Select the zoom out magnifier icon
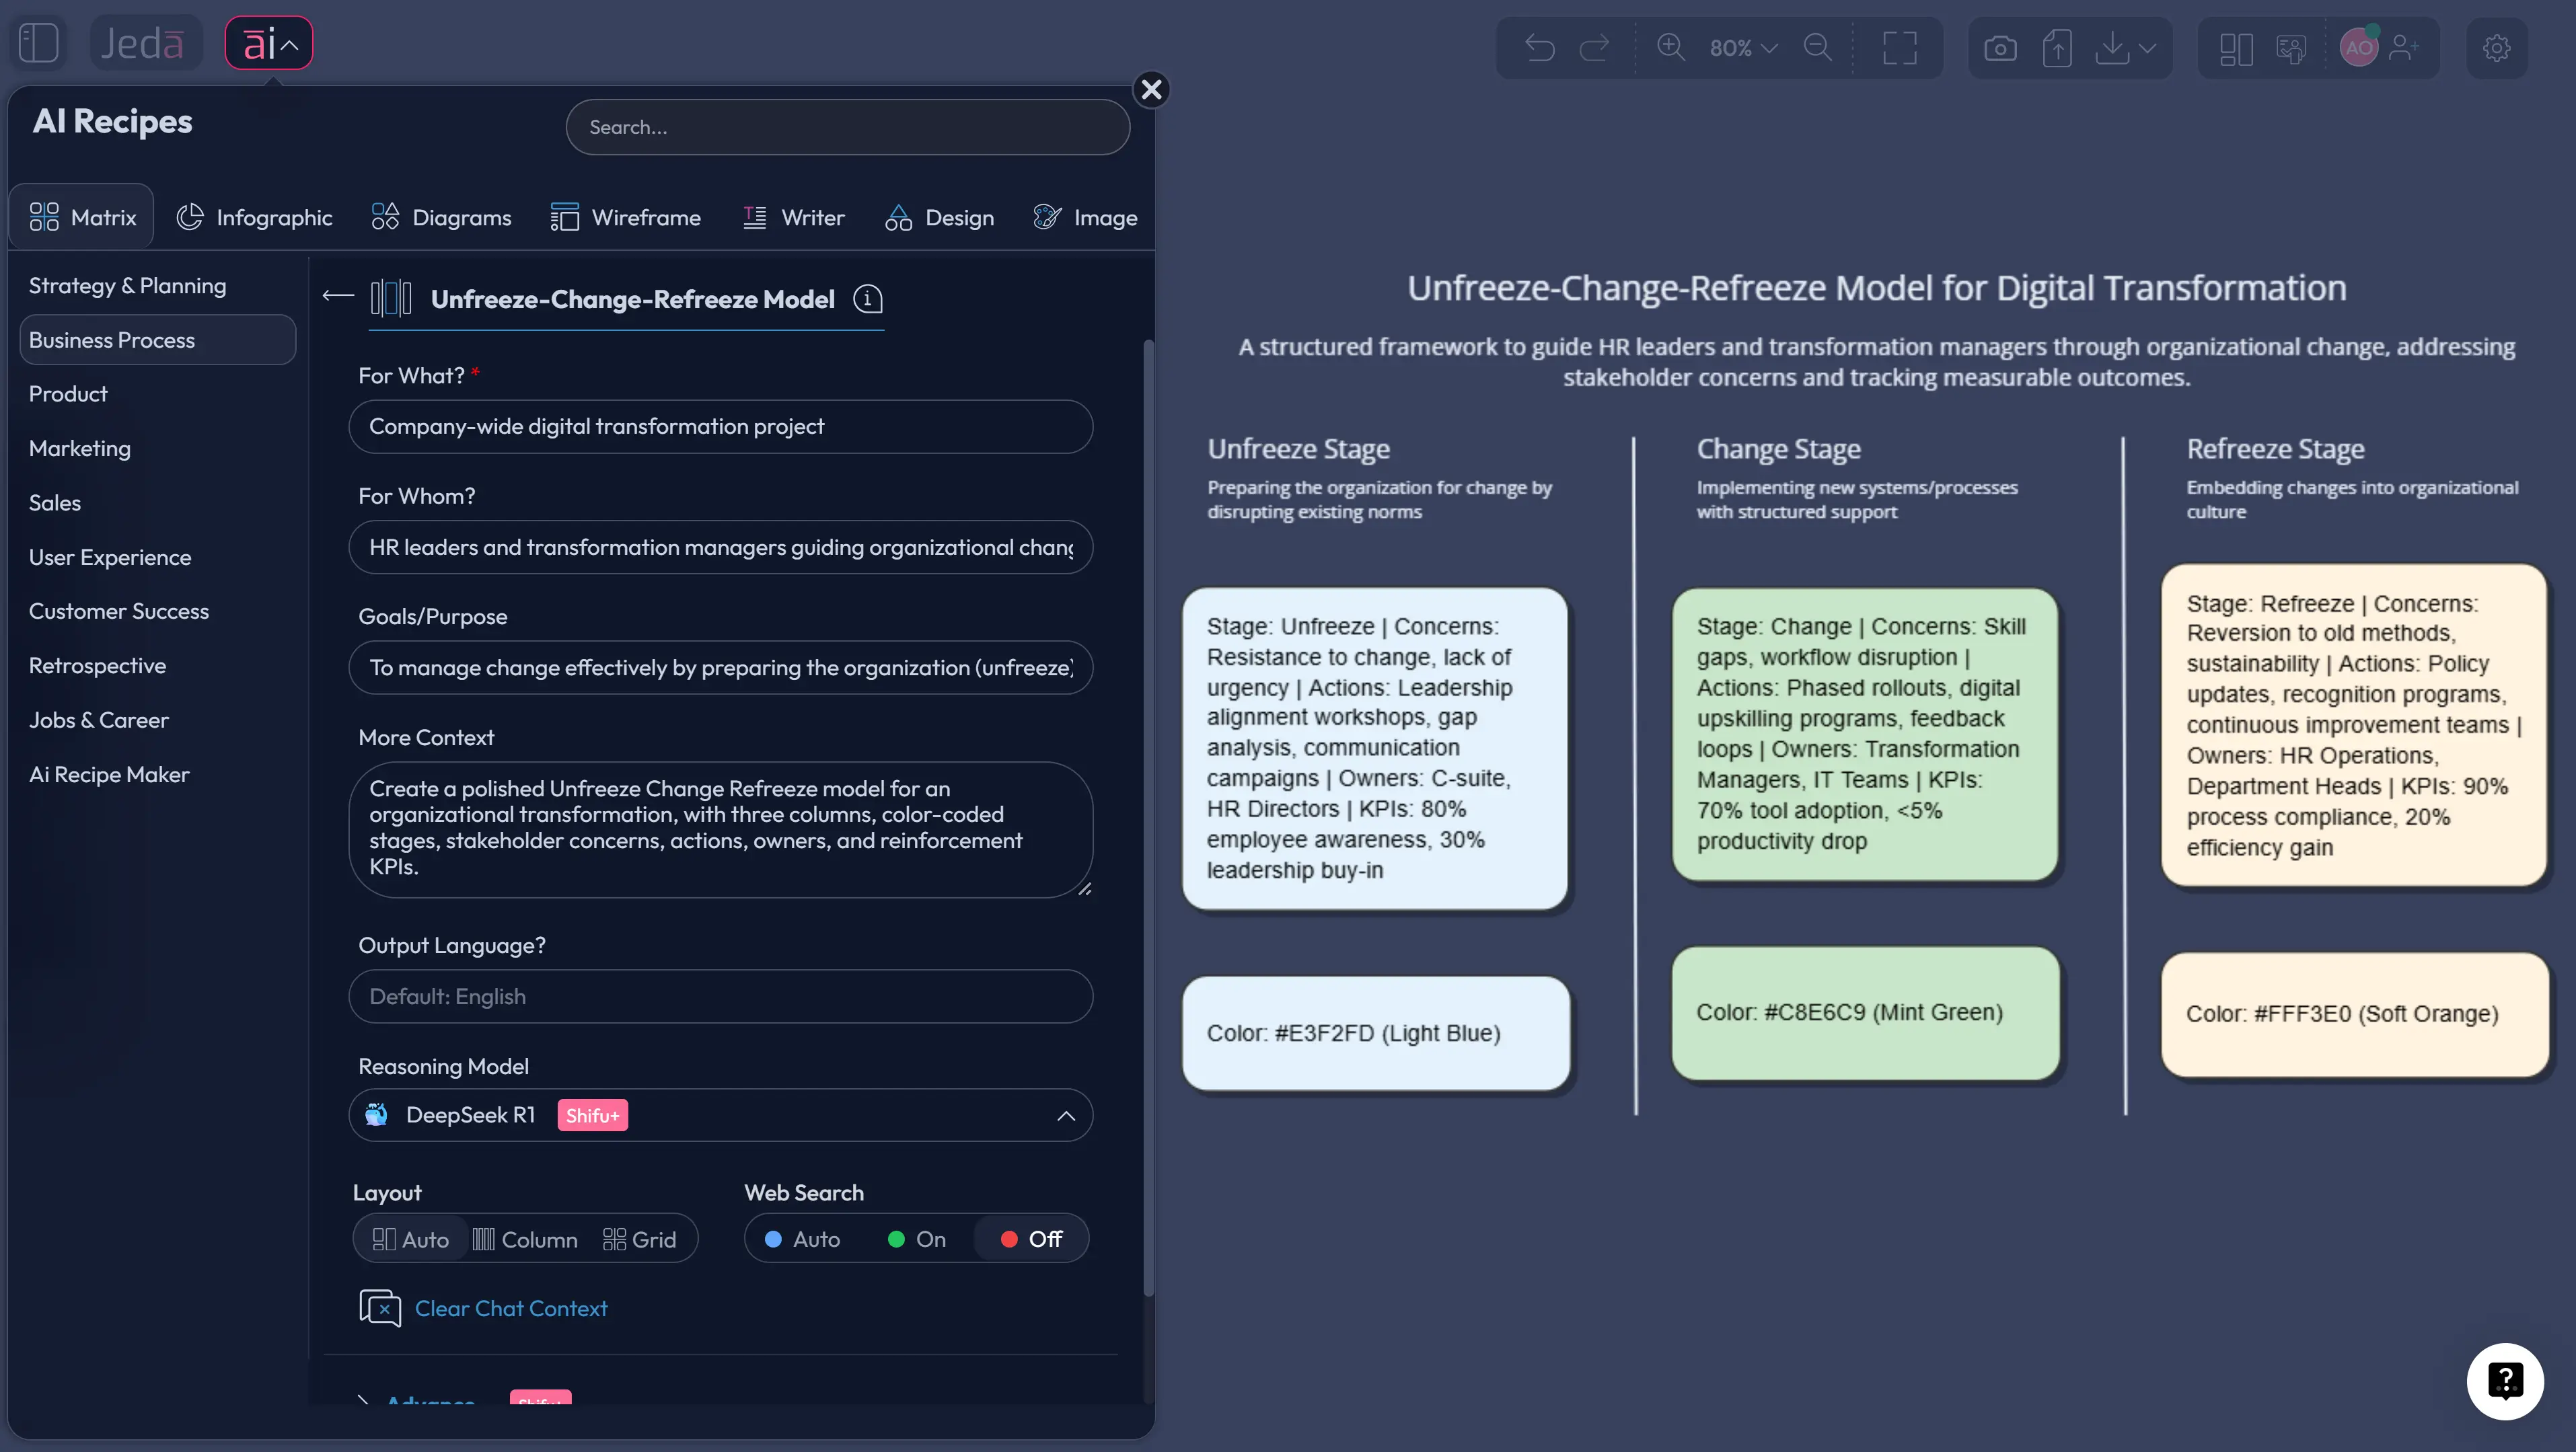This screenshot has height=1452, width=2576. tap(1818, 48)
